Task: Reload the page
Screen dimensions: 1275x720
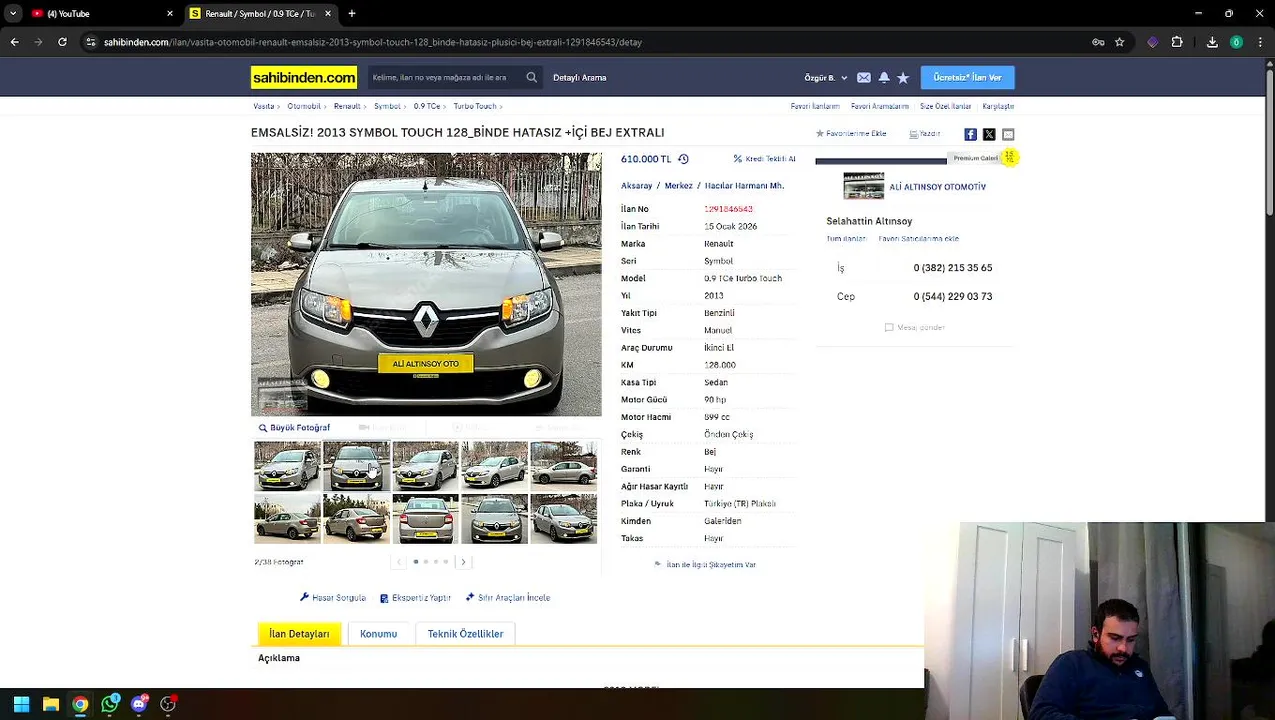Action: click(62, 42)
